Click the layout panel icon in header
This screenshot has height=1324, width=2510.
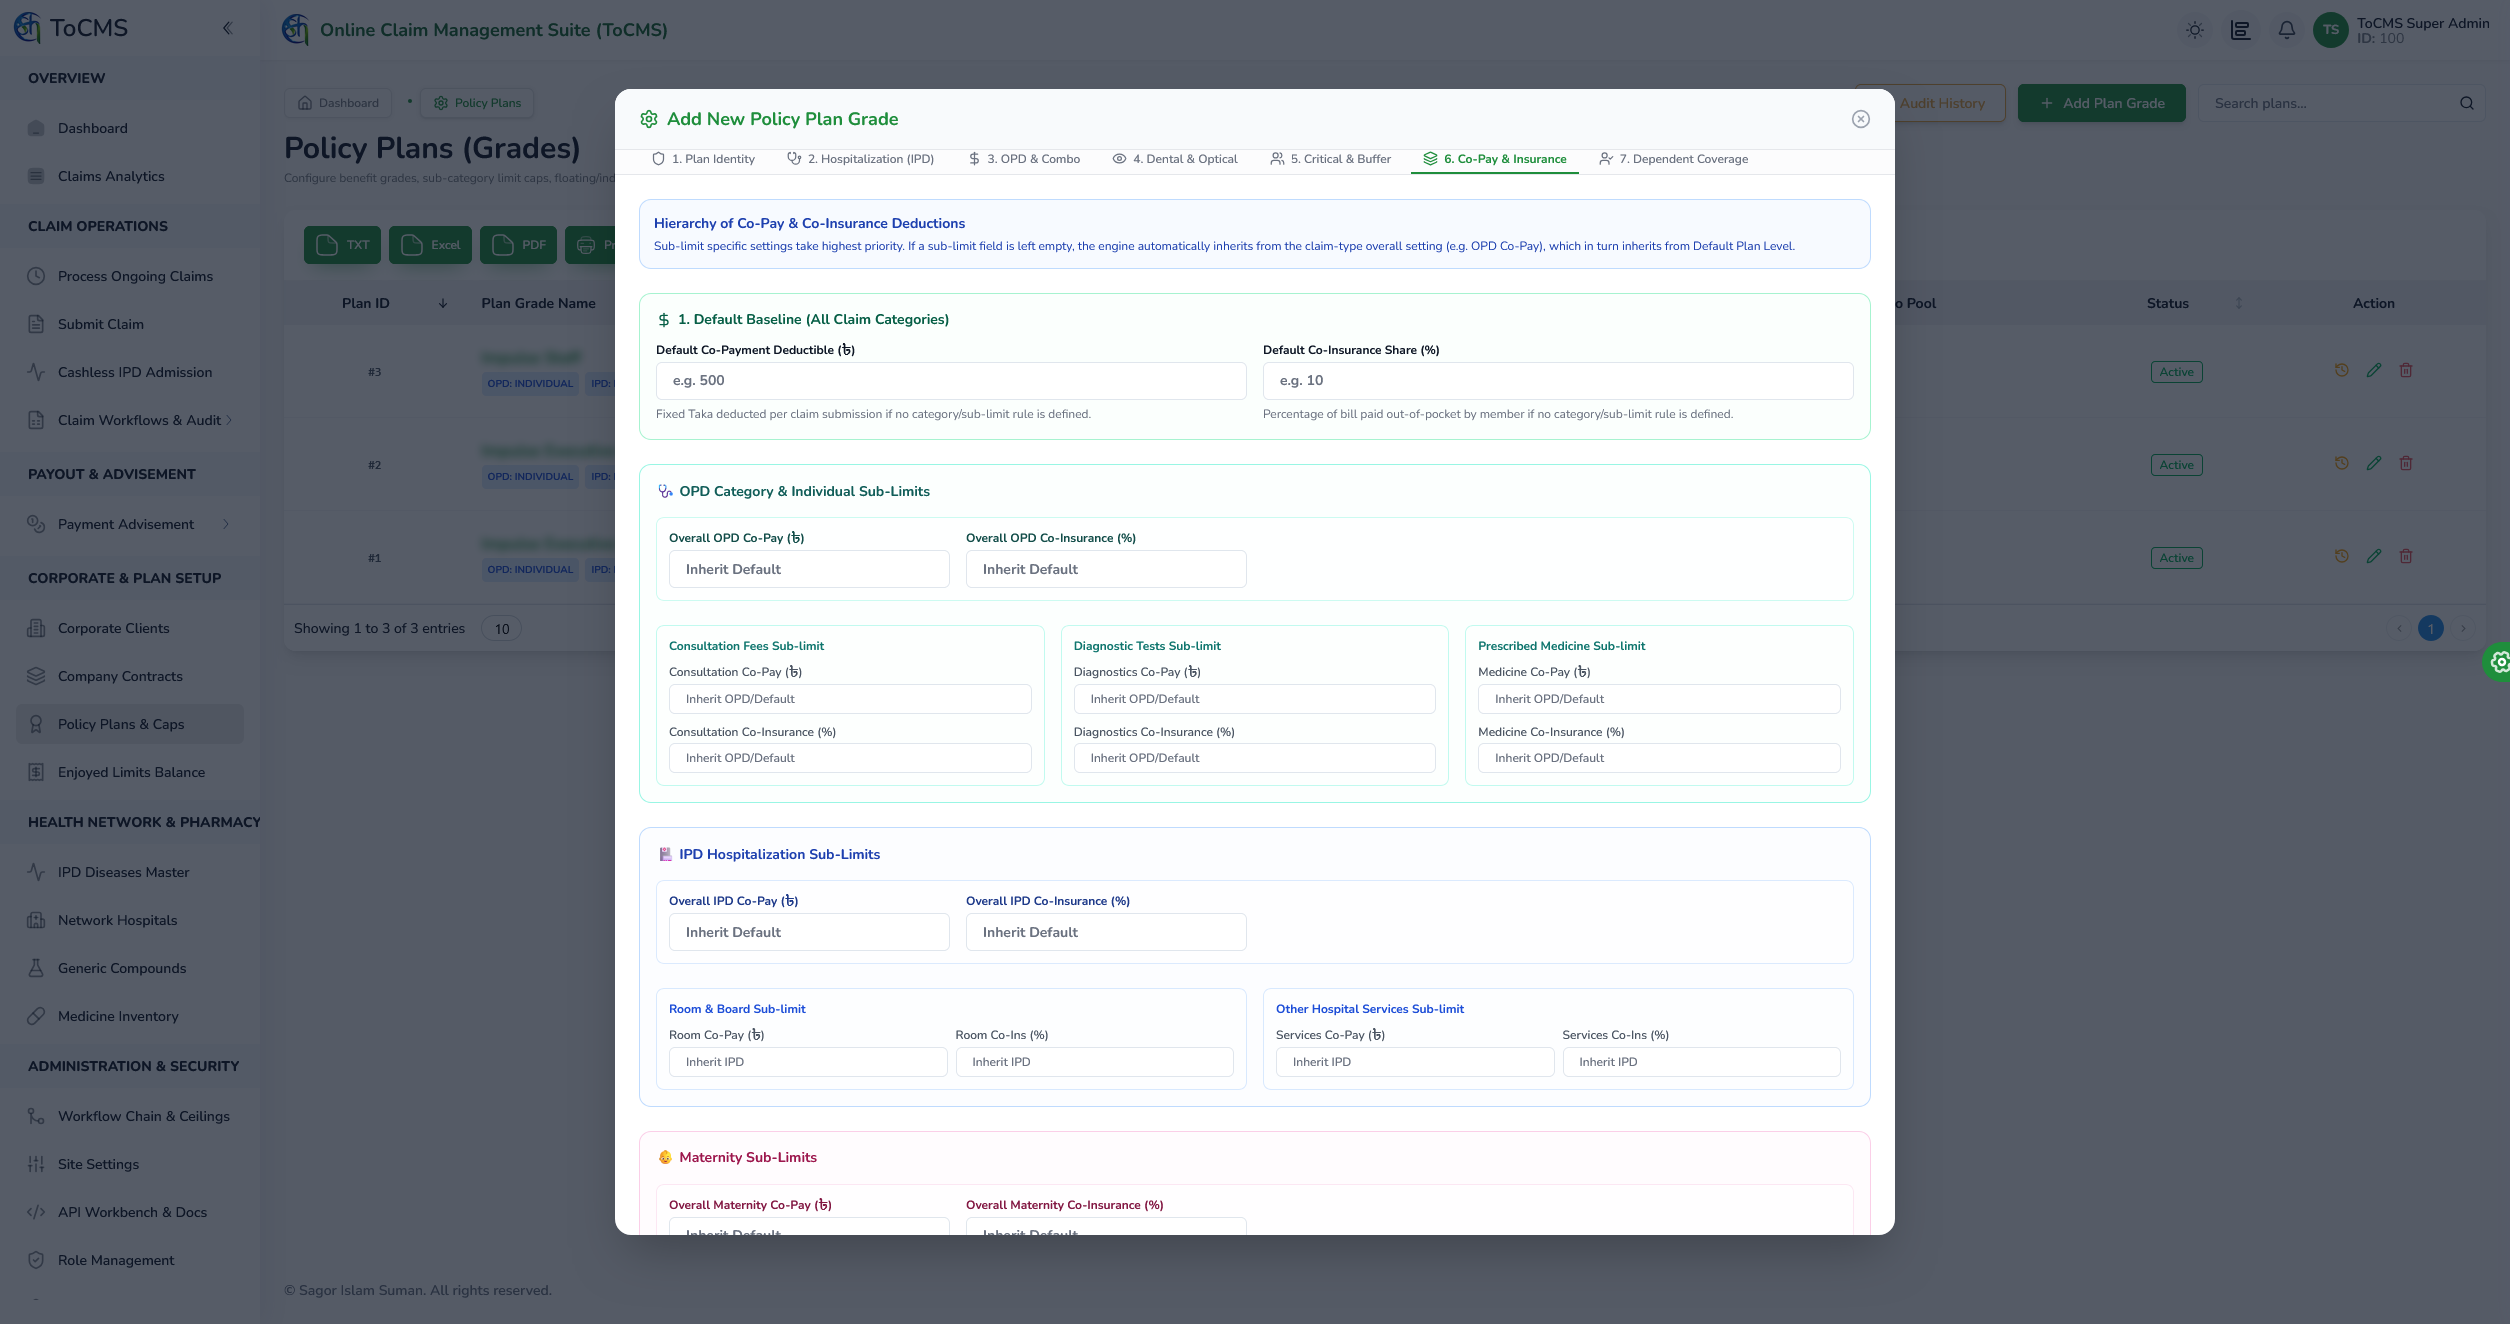coord(2240,30)
